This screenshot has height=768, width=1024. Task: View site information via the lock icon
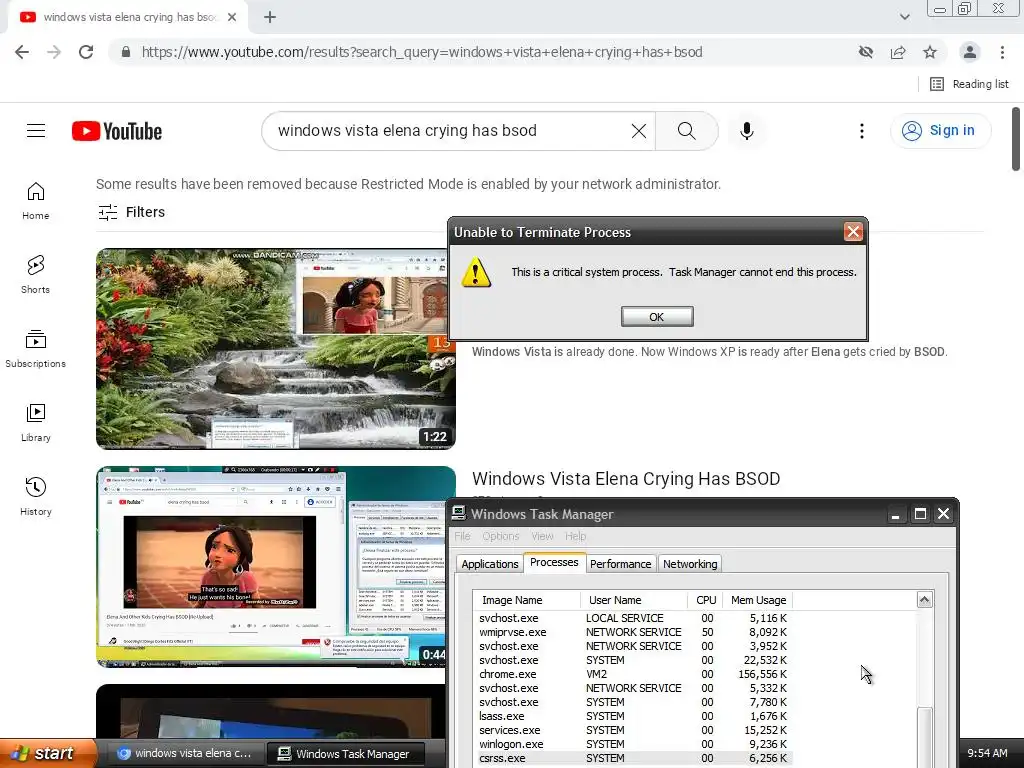126,52
